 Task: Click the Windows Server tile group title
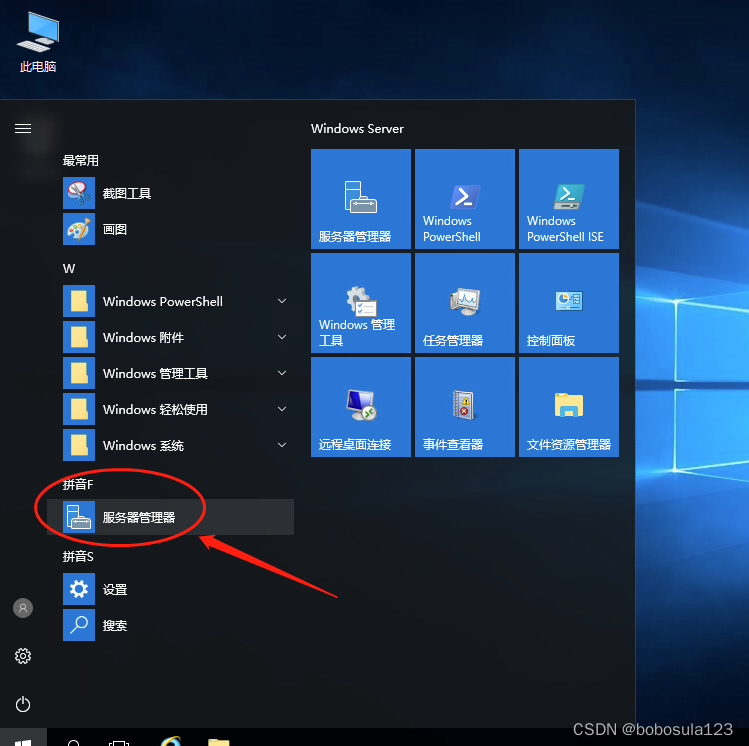click(357, 128)
